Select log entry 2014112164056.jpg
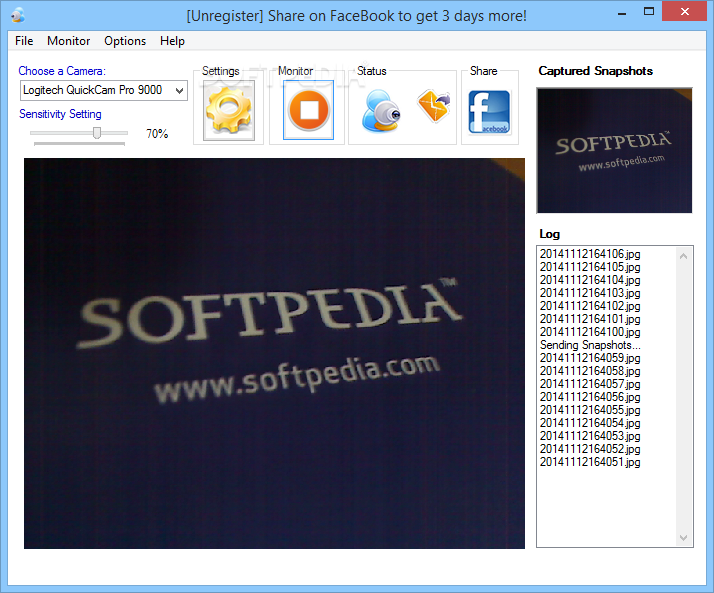Screen dimensions: 714x593 coord(590,397)
